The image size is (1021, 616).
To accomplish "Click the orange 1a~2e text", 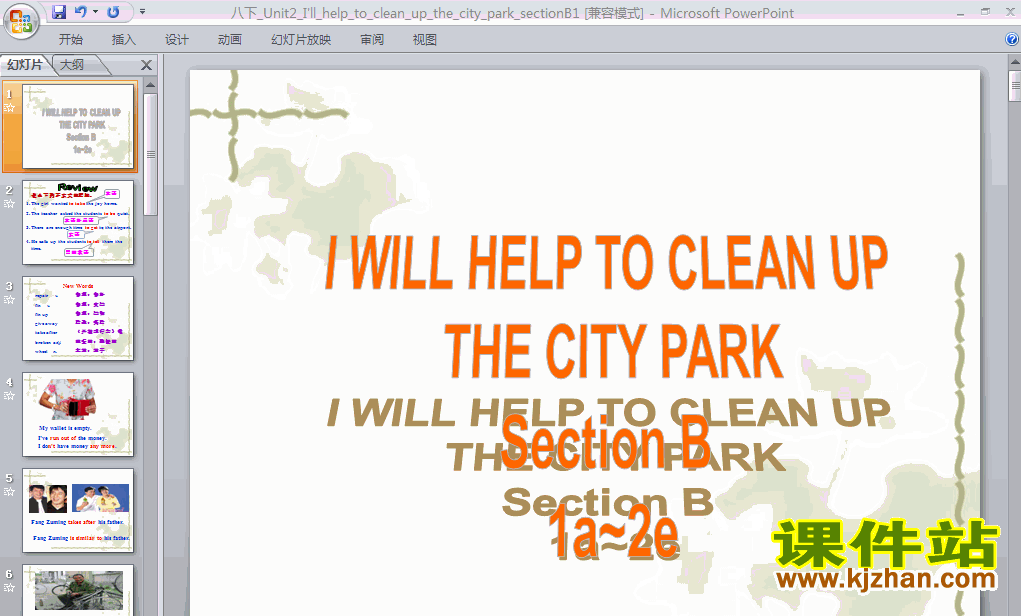I will click(x=613, y=532).
